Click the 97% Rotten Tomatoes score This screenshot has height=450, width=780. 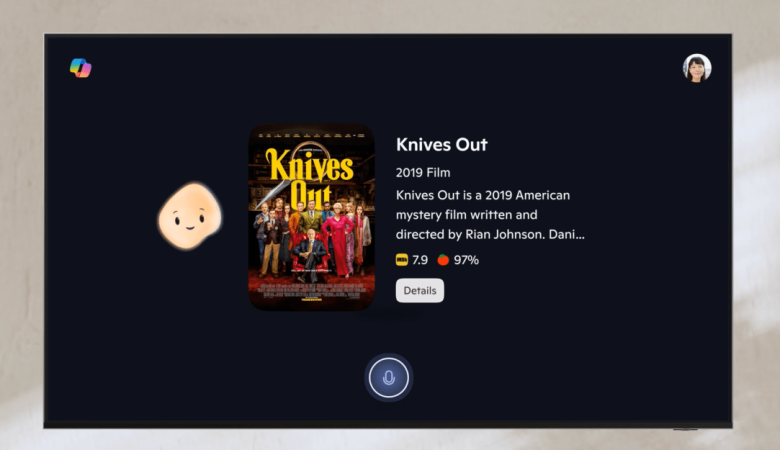466,260
